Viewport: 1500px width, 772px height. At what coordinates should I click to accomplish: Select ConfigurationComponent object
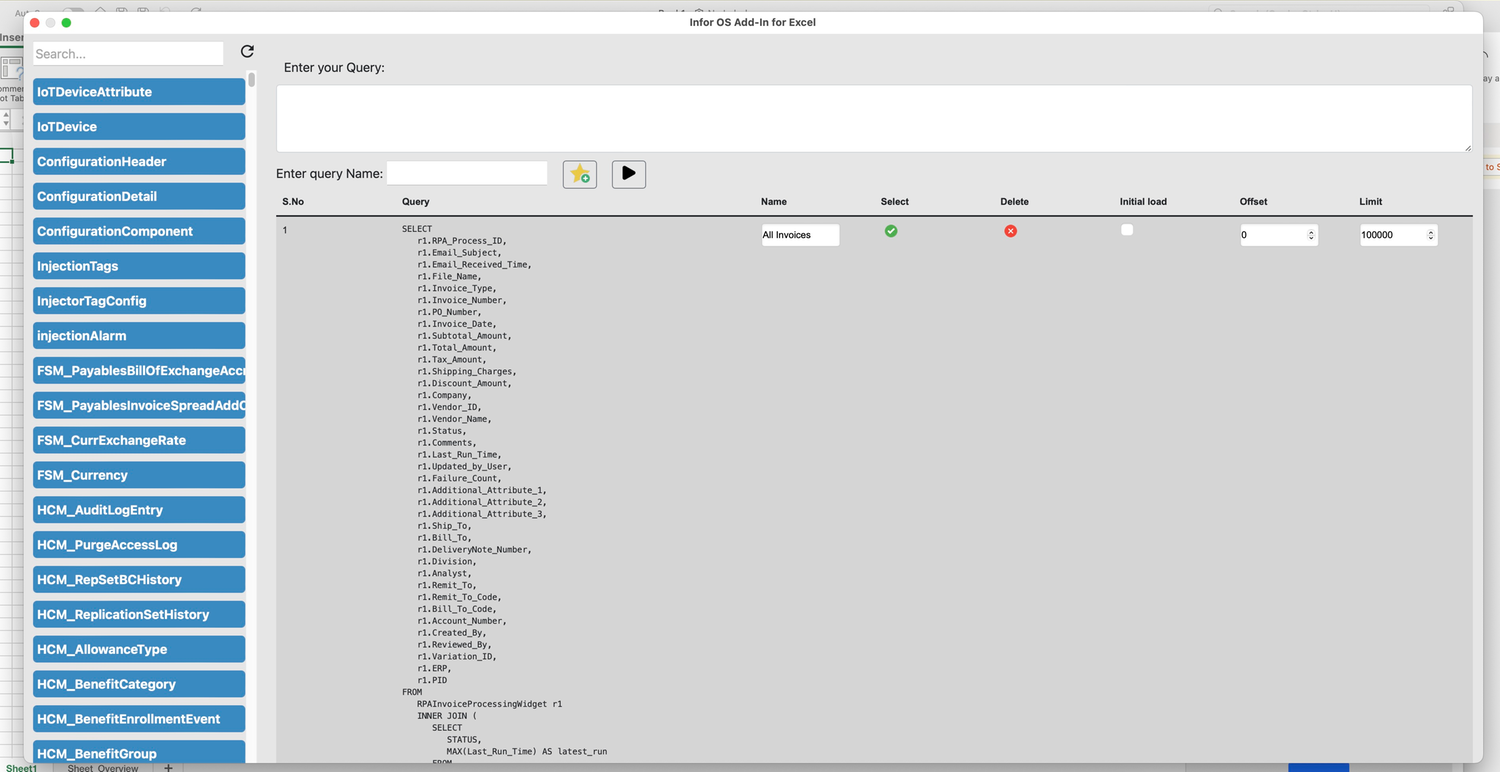139,231
